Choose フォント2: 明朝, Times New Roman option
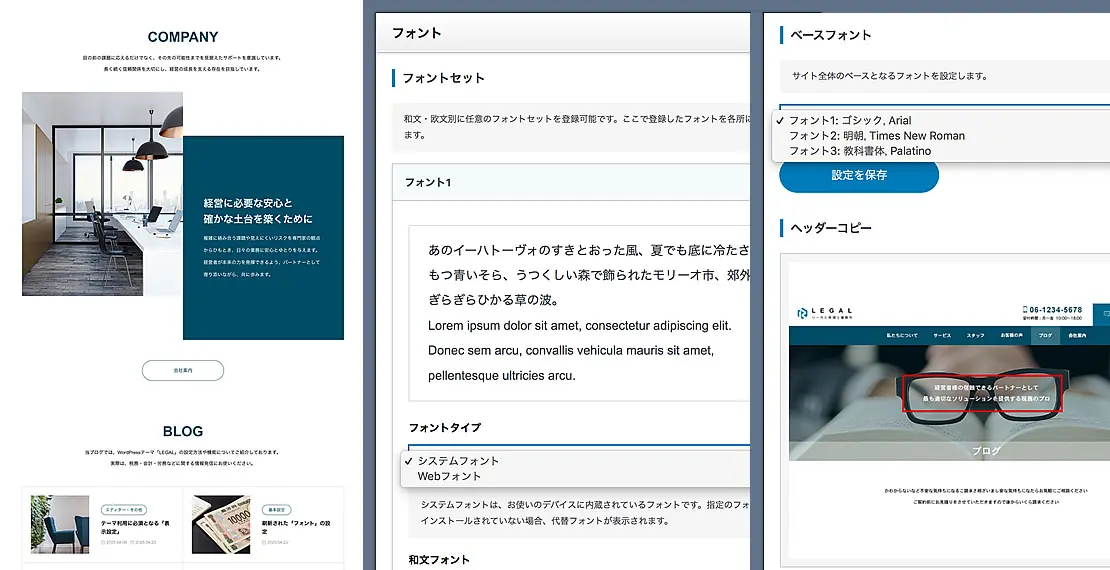The image size is (1110, 570). click(876, 135)
